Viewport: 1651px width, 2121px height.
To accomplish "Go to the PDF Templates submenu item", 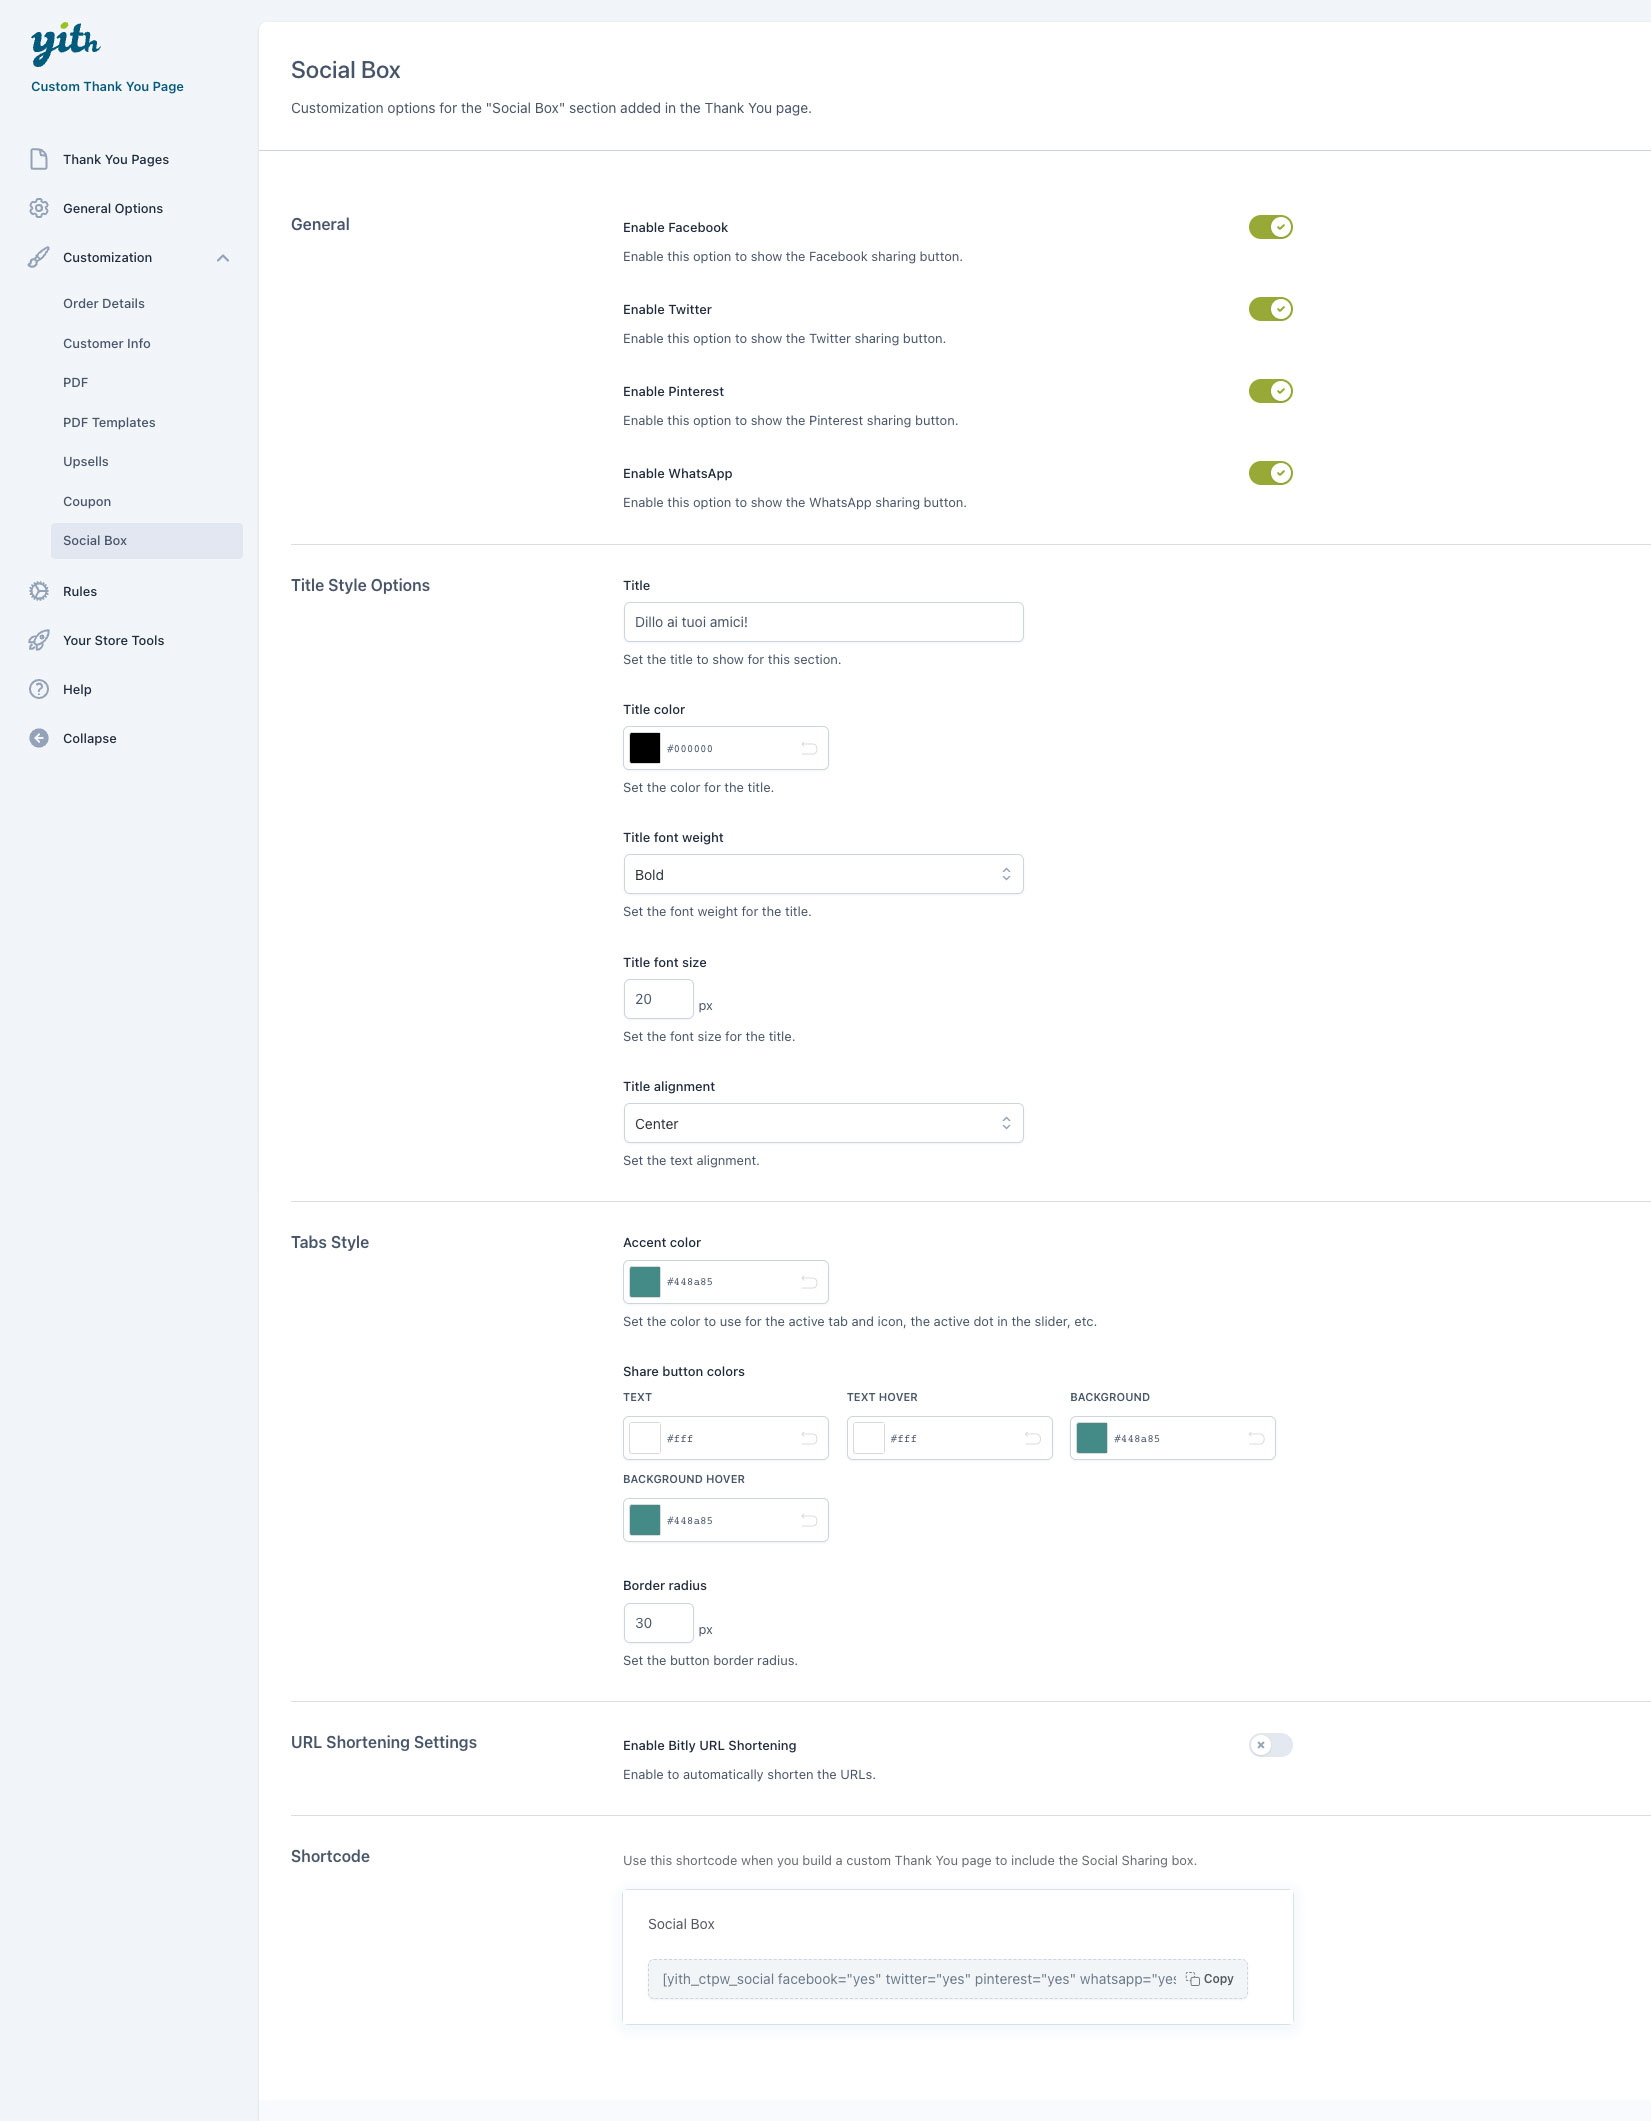I will click(109, 422).
